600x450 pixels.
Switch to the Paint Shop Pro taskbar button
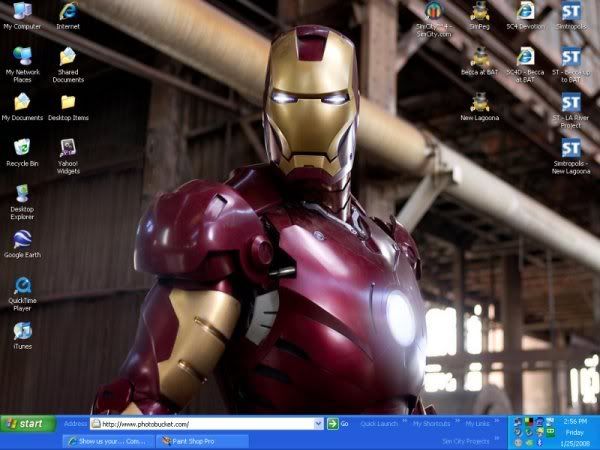[x=203, y=441]
